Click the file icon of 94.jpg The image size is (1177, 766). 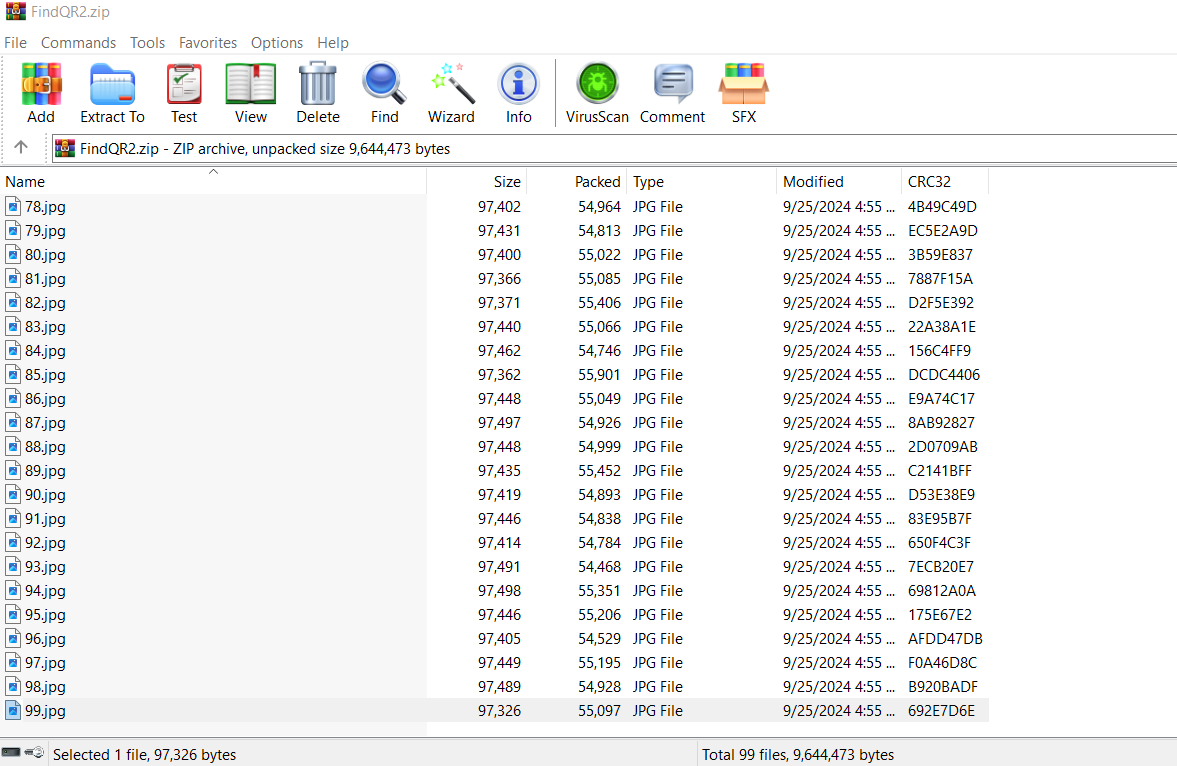click(13, 591)
